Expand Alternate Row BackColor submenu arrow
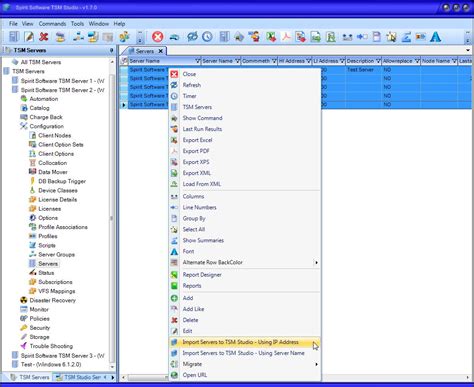The height and width of the screenshot is (387, 474). [x=316, y=262]
